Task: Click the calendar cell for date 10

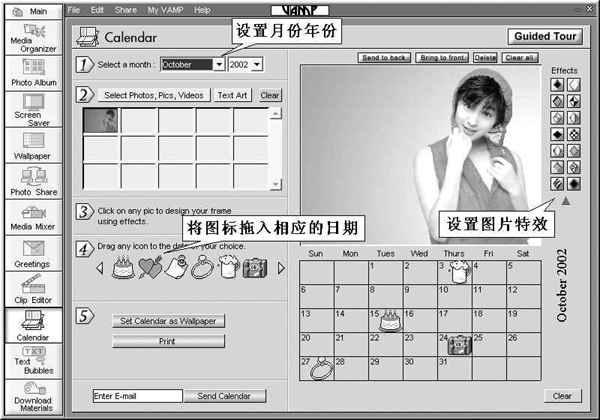Action: tap(455, 297)
